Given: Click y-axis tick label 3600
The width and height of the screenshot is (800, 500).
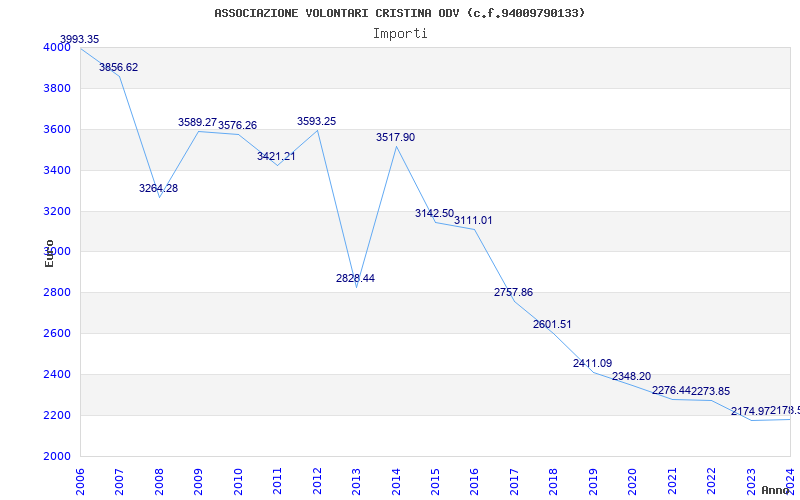Looking at the screenshot, I should pyautogui.click(x=57, y=129).
